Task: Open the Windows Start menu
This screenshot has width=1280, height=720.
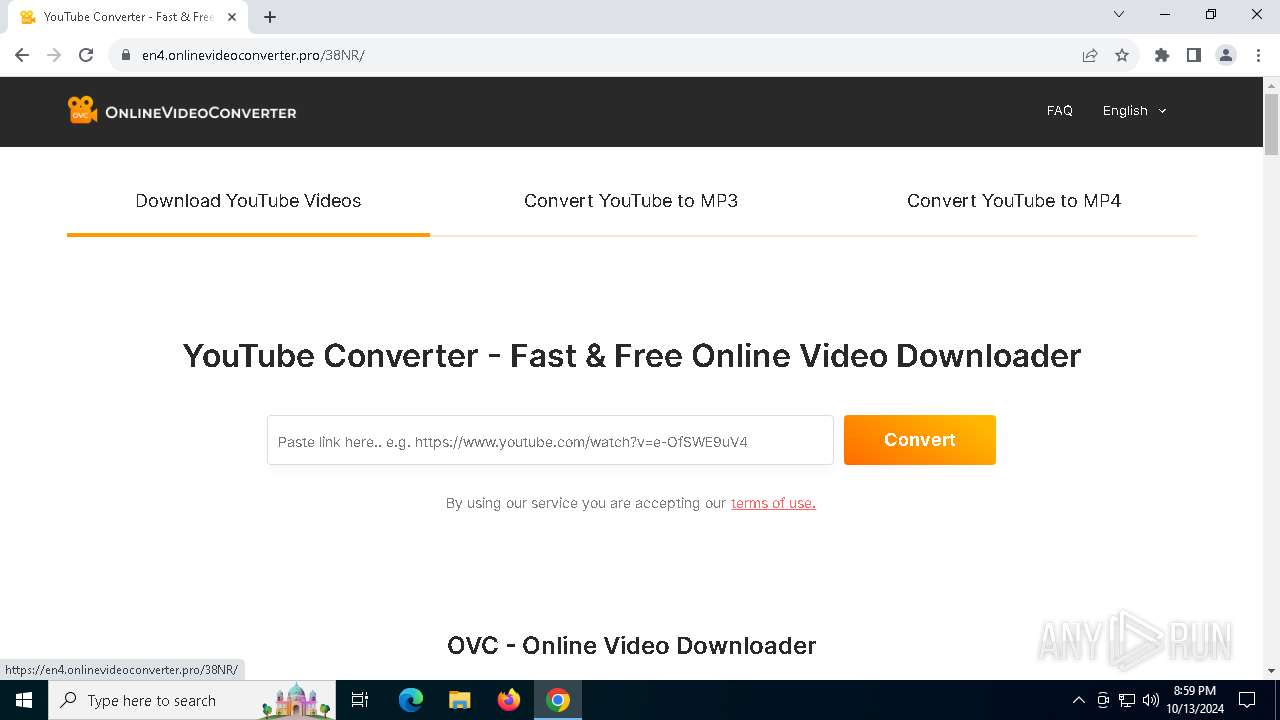Action: (24, 700)
